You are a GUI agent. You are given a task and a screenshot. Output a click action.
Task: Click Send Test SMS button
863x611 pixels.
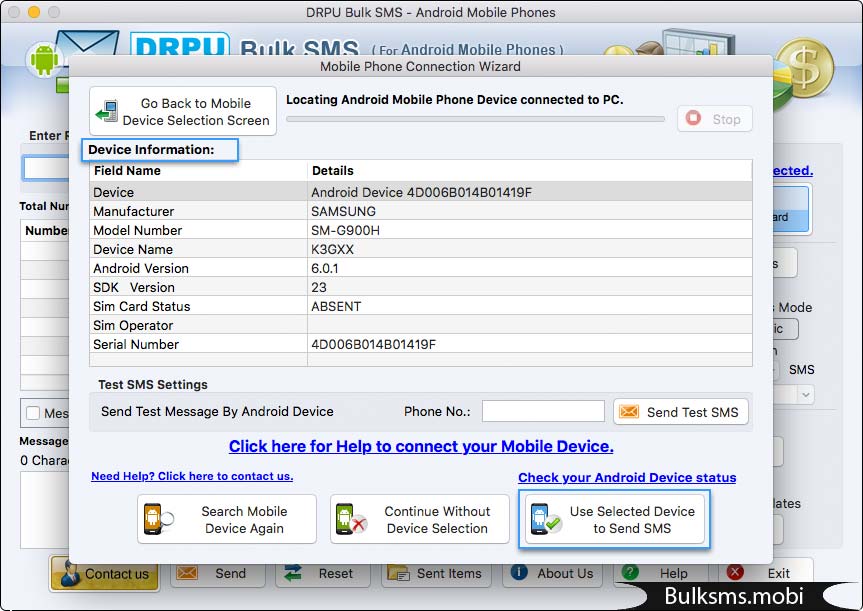(681, 412)
